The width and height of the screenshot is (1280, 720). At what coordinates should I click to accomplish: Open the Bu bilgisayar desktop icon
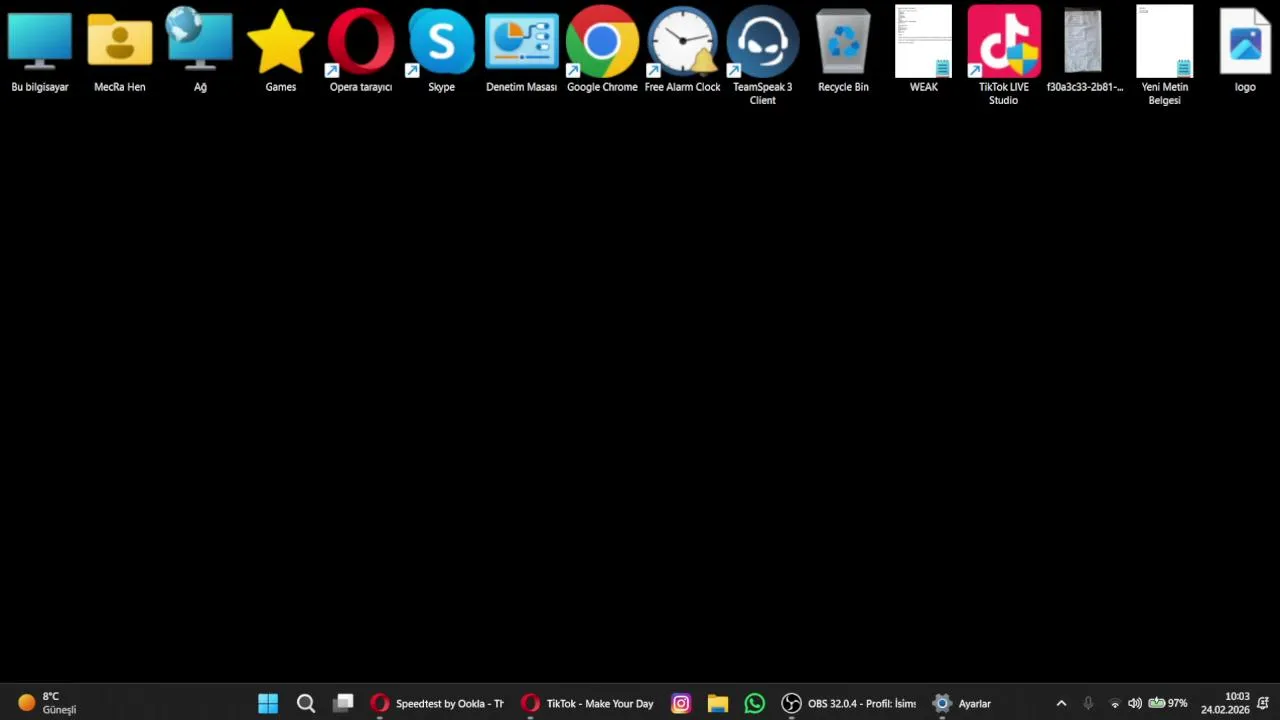[40, 50]
